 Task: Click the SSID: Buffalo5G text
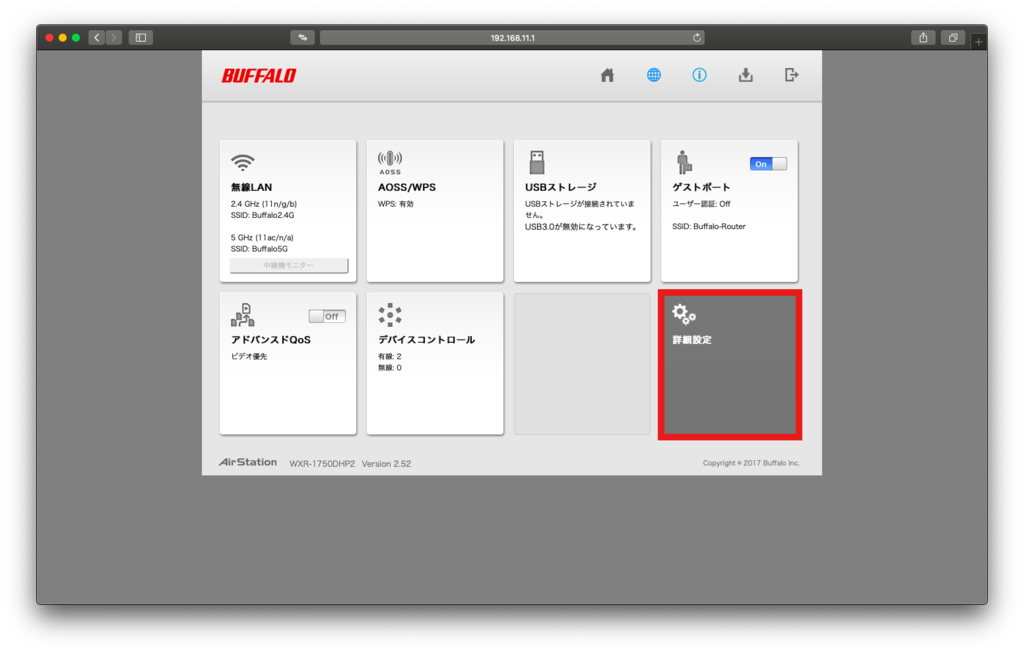tap(259, 249)
